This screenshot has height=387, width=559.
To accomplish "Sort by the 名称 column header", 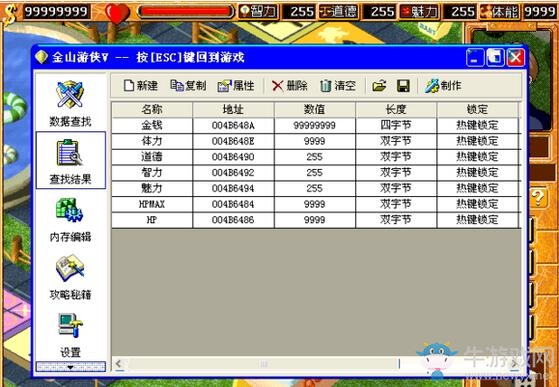I will [x=152, y=109].
